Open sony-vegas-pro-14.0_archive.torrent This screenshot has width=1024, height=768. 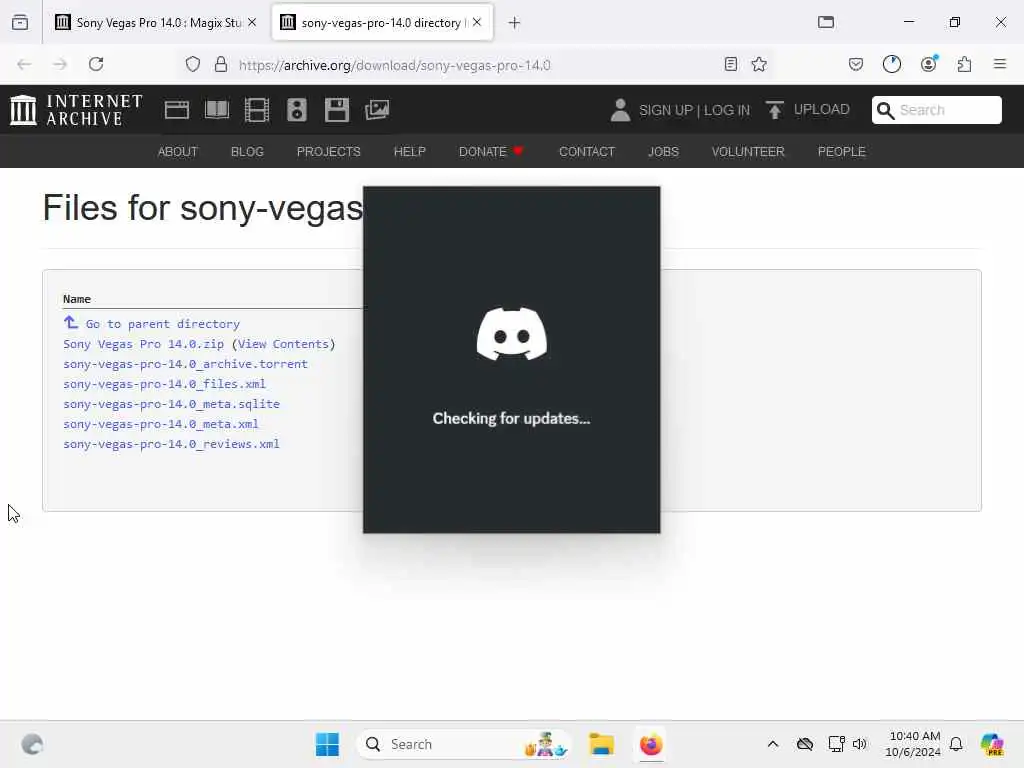pyautogui.click(x=185, y=364)
